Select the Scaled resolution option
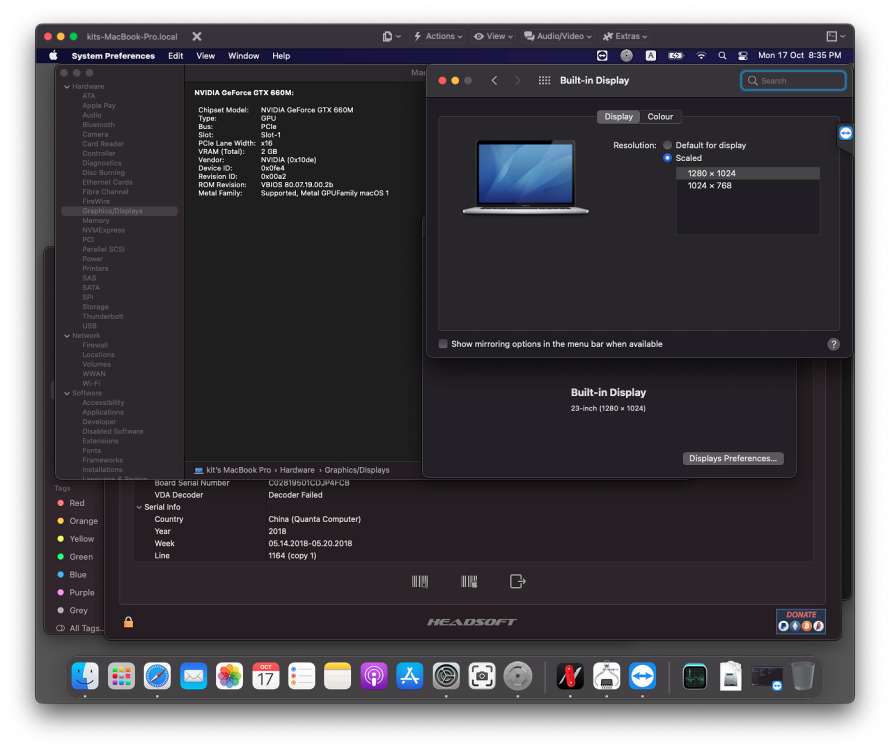The image size is (890, 750). 668,158
